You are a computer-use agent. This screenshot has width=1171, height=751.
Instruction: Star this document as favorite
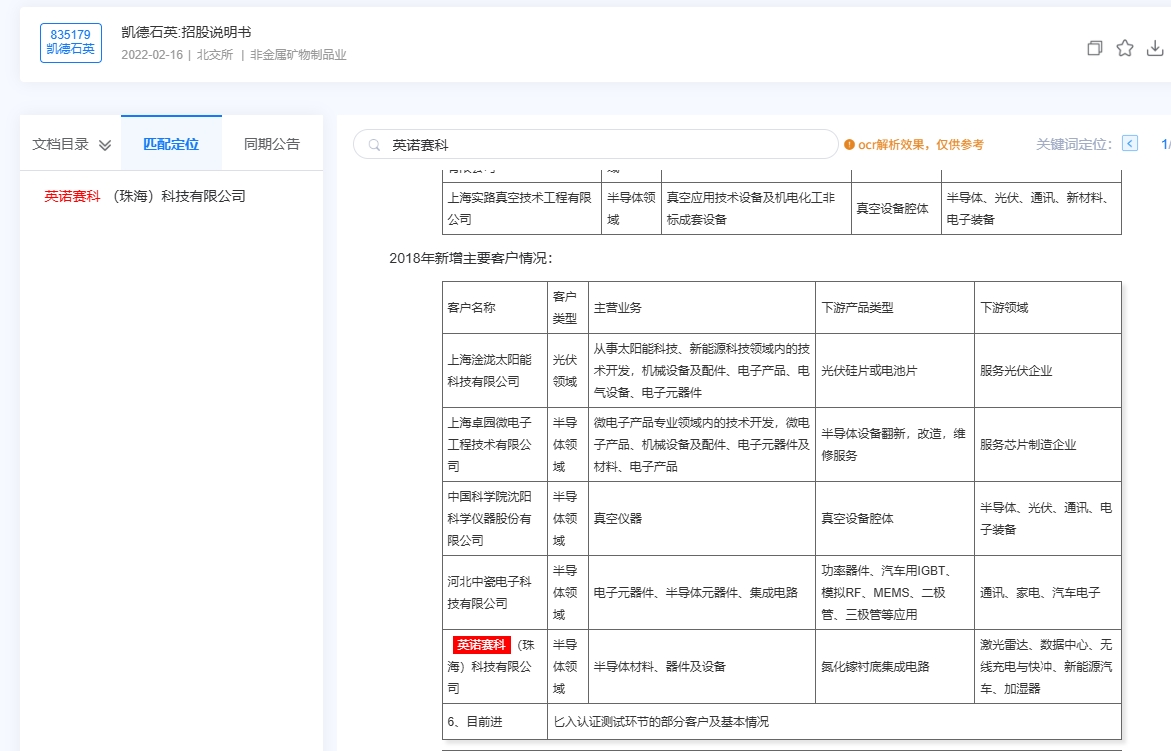tap(1125, 48)
